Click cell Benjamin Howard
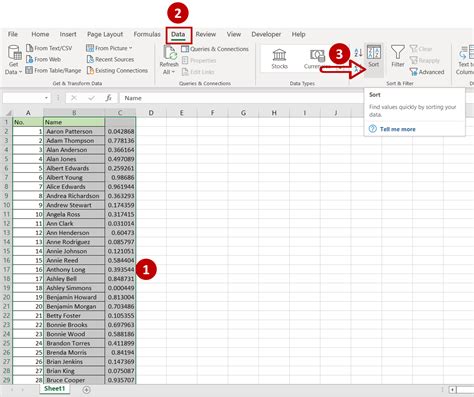The height and width of the screenshot is (397, 474). click(x=74, y=297)
